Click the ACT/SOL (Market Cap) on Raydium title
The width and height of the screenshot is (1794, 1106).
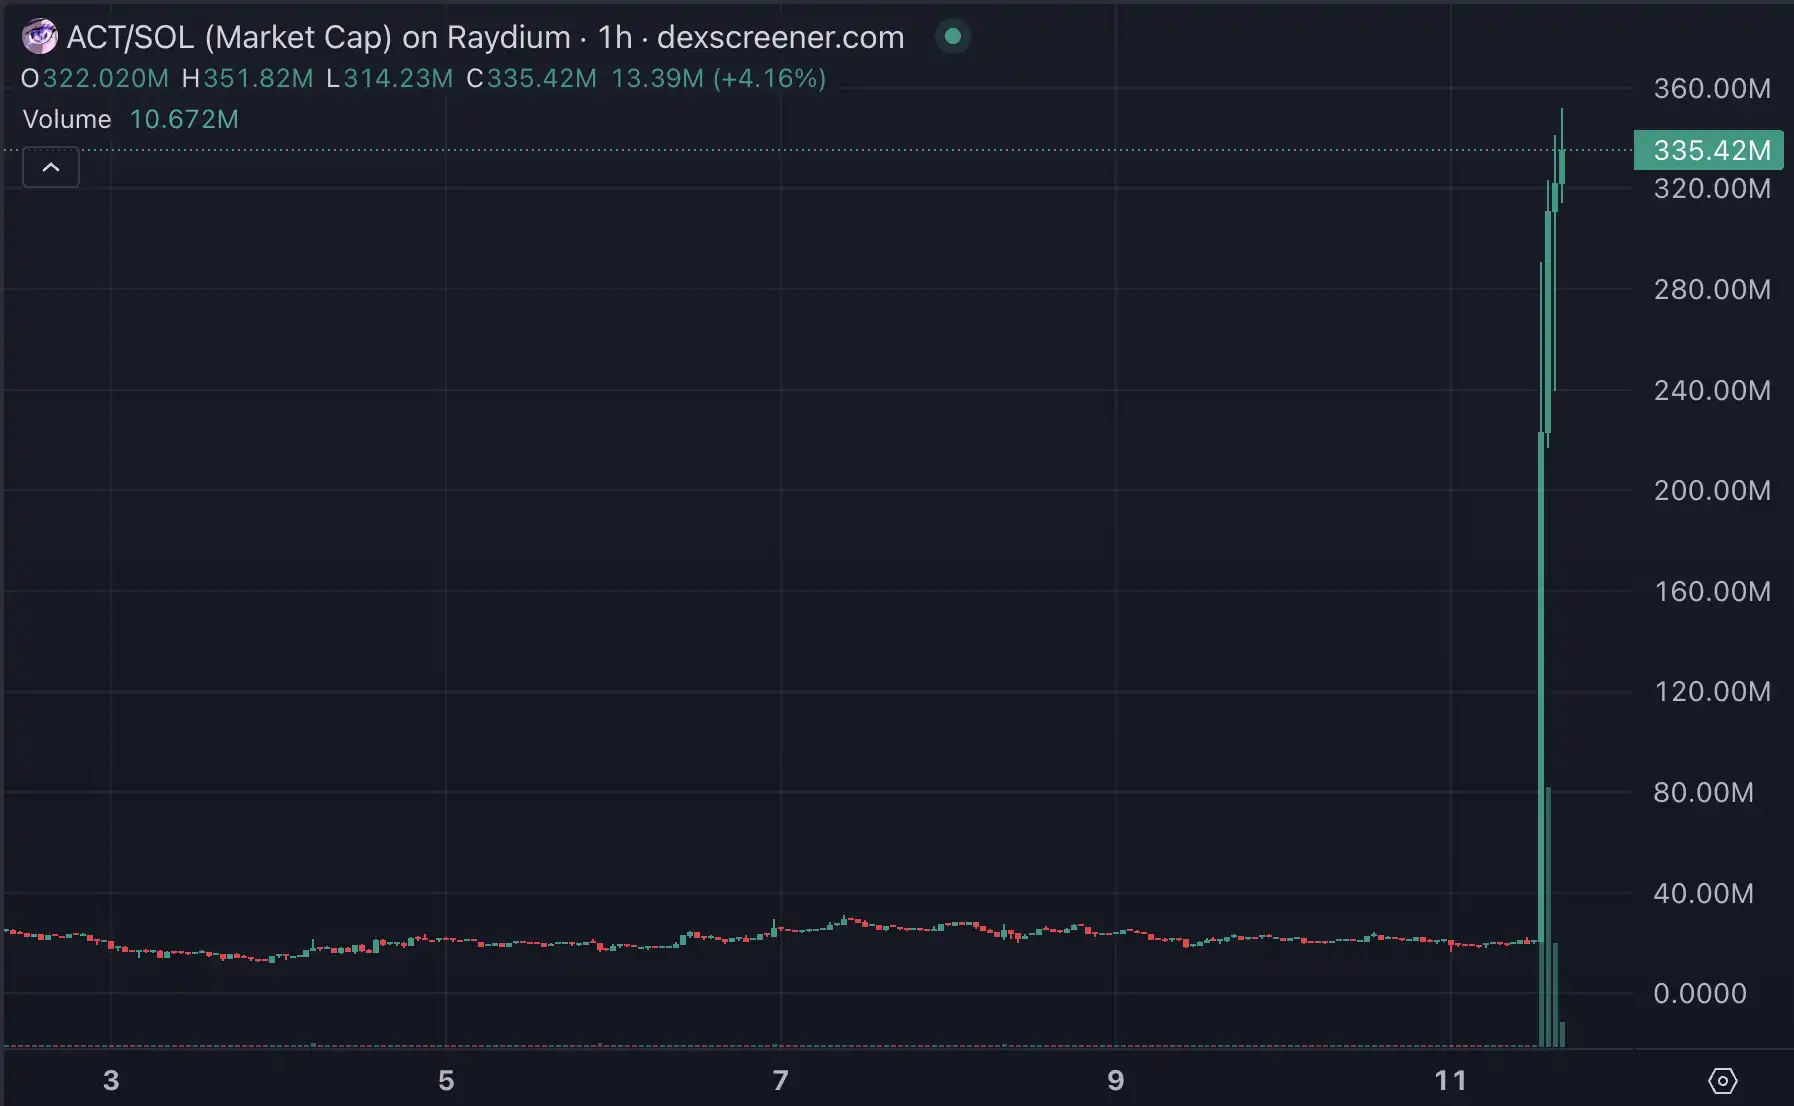click(319, 37)
